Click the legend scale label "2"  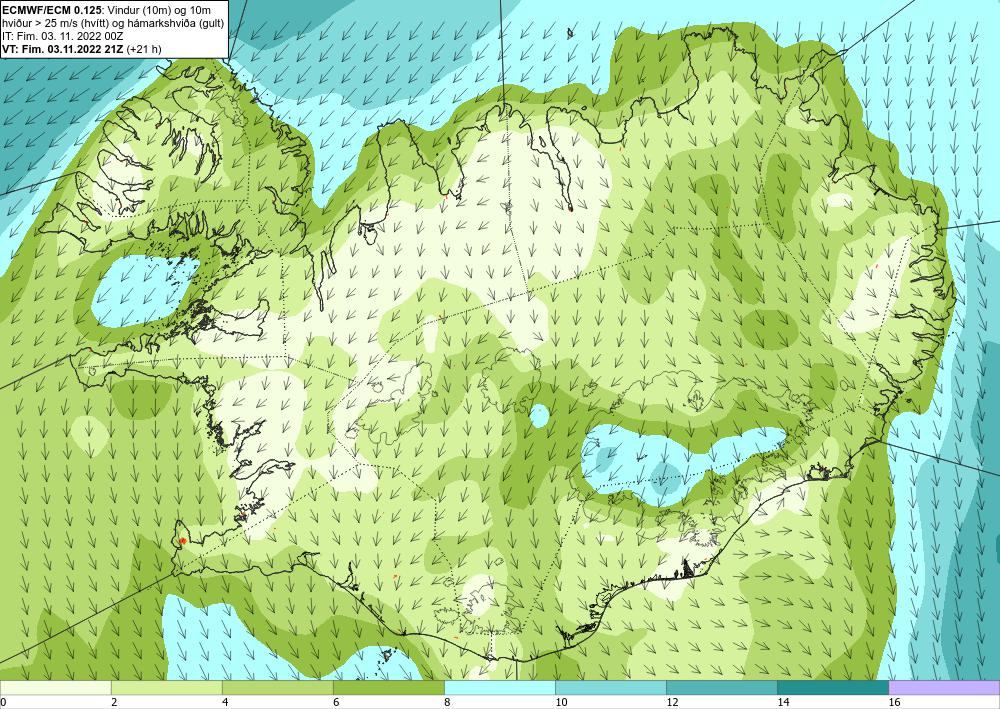pos(114,702)
